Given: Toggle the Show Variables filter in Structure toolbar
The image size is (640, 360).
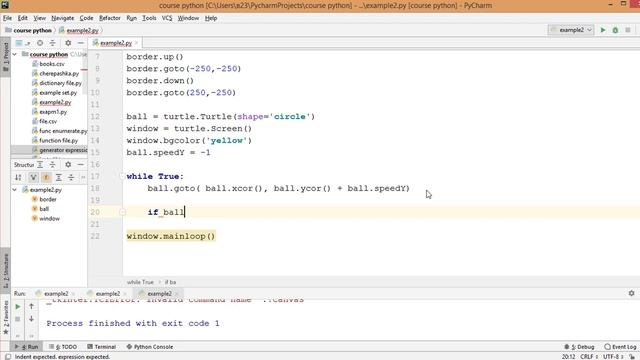Looking at the screenshot, I should 33,177.
